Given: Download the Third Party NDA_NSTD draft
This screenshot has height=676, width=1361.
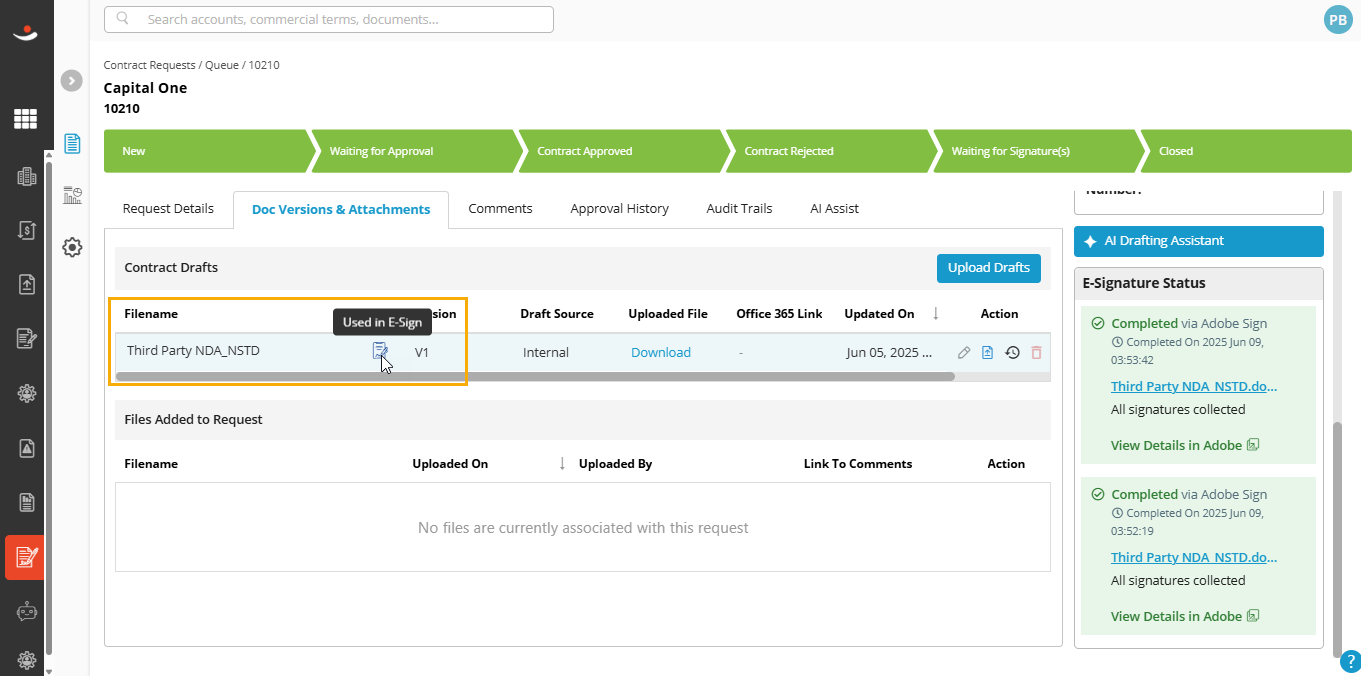Looking at the screenshot, I should pyautogui.click(x=661, y=352).
